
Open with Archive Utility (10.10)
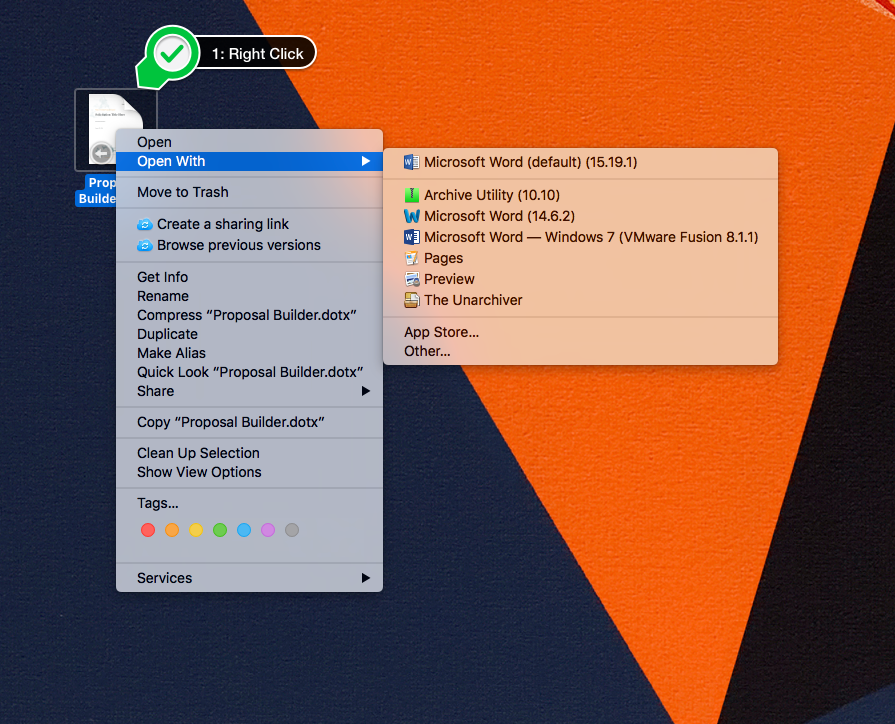pos(580,195)
